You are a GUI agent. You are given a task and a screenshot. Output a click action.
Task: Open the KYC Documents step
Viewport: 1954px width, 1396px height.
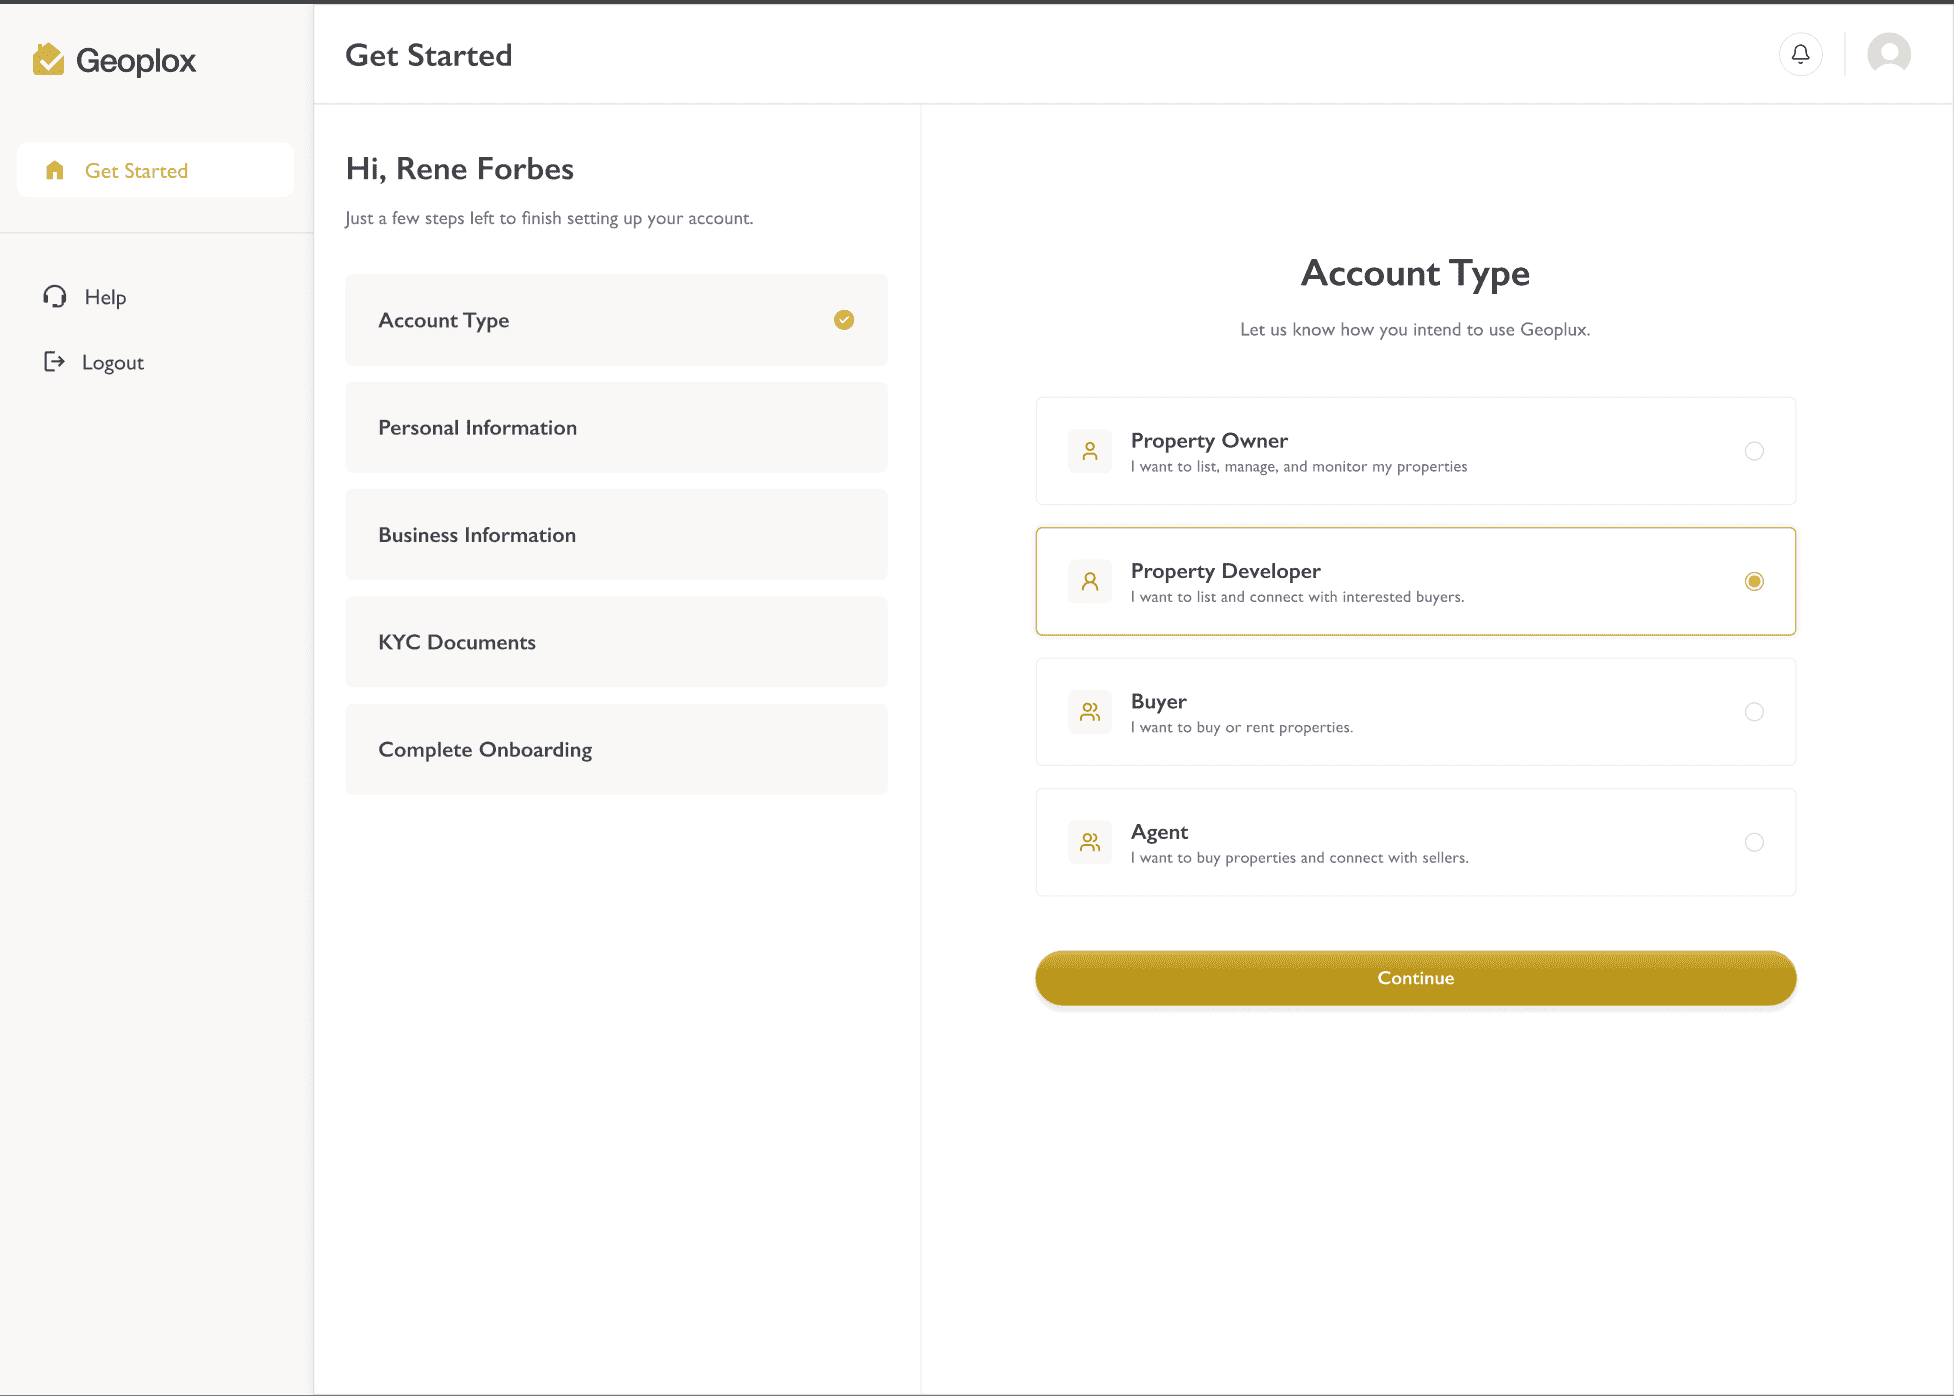point(616,642)
